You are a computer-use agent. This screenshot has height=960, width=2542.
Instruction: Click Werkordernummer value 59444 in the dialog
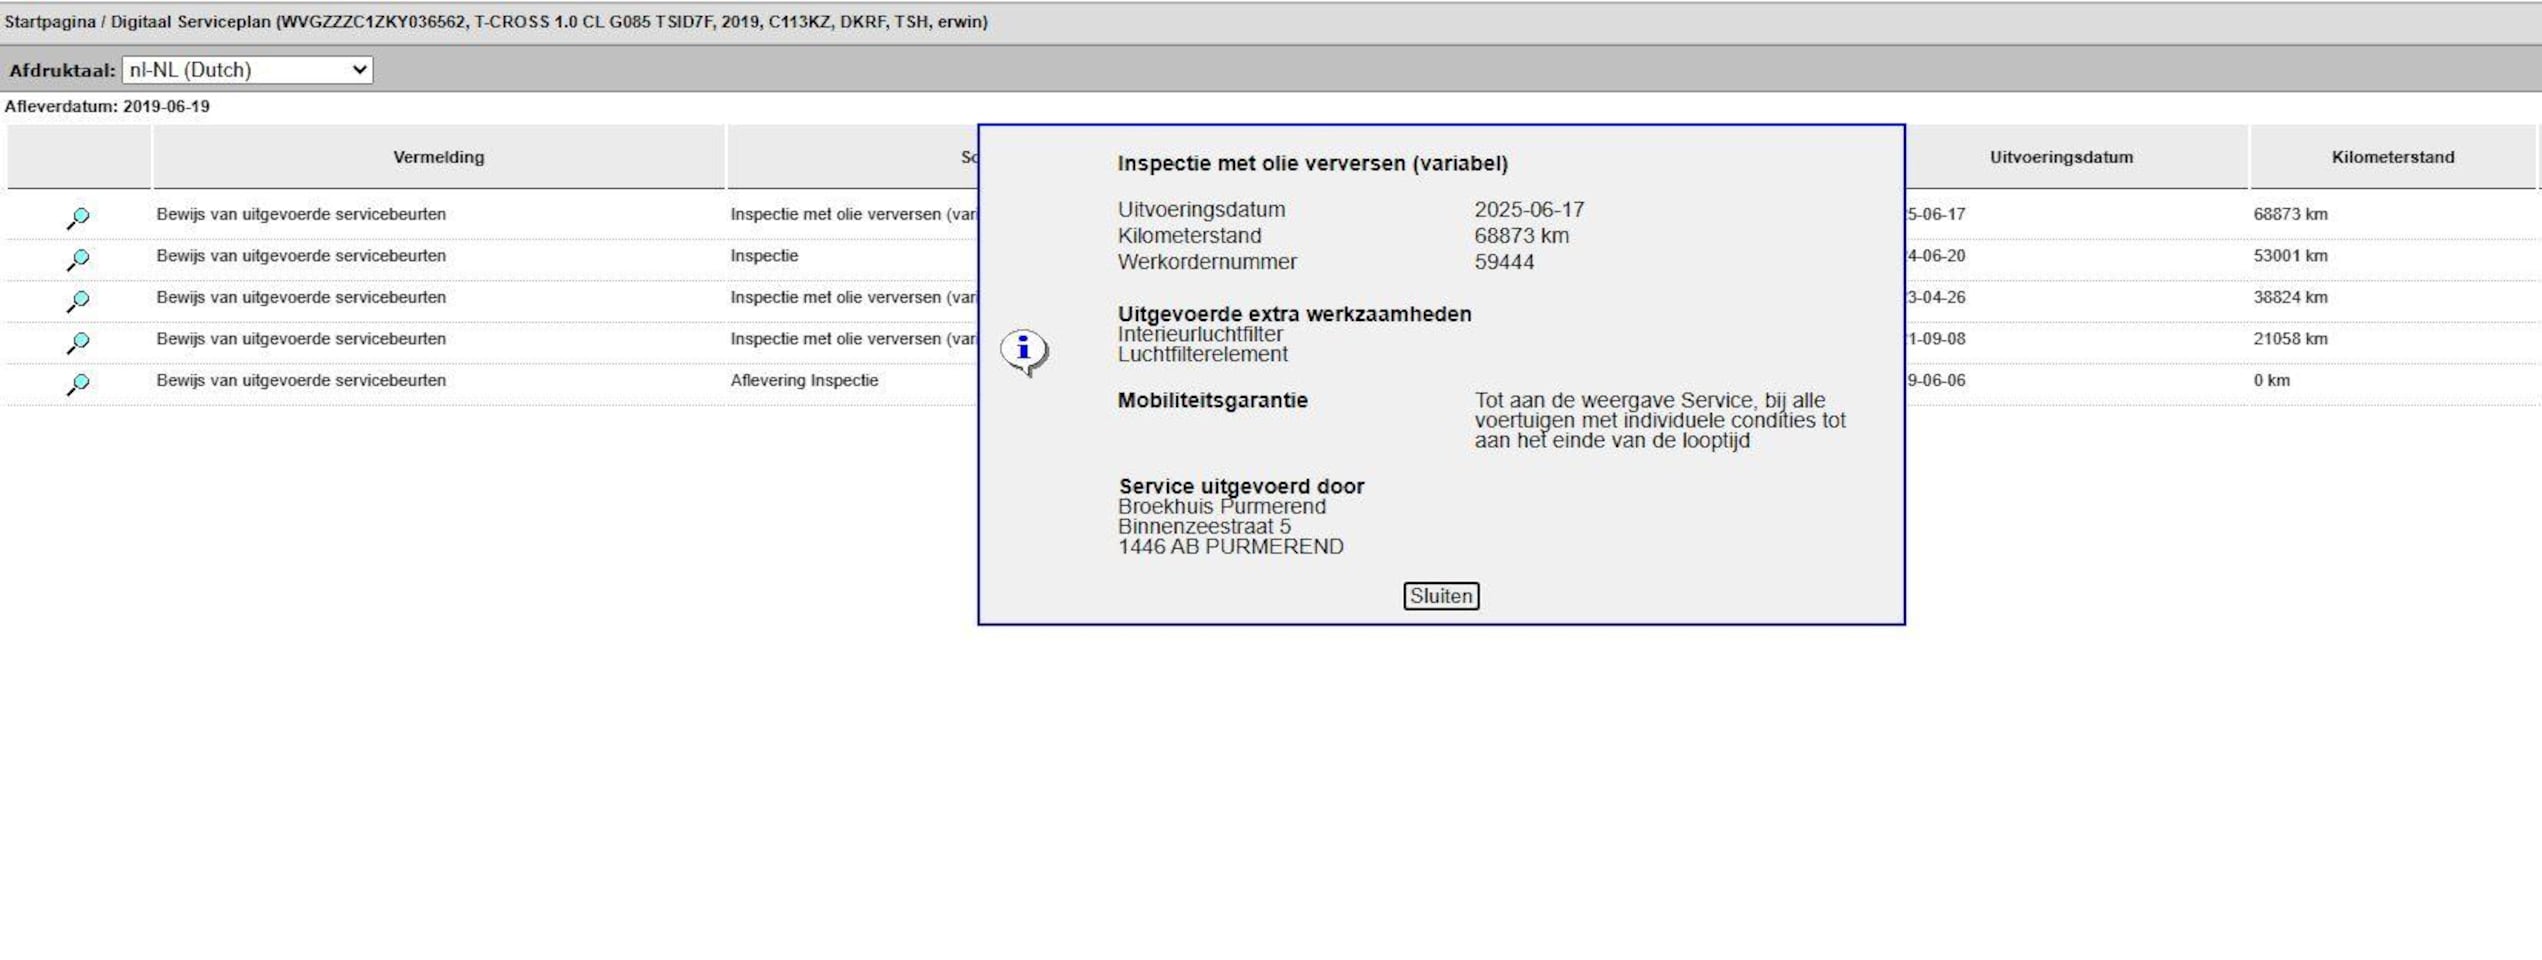[x=1503, y=262]
